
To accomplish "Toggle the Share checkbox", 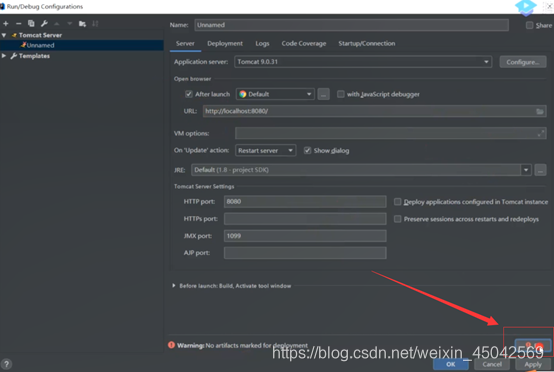I will click(x=529, y=25).
